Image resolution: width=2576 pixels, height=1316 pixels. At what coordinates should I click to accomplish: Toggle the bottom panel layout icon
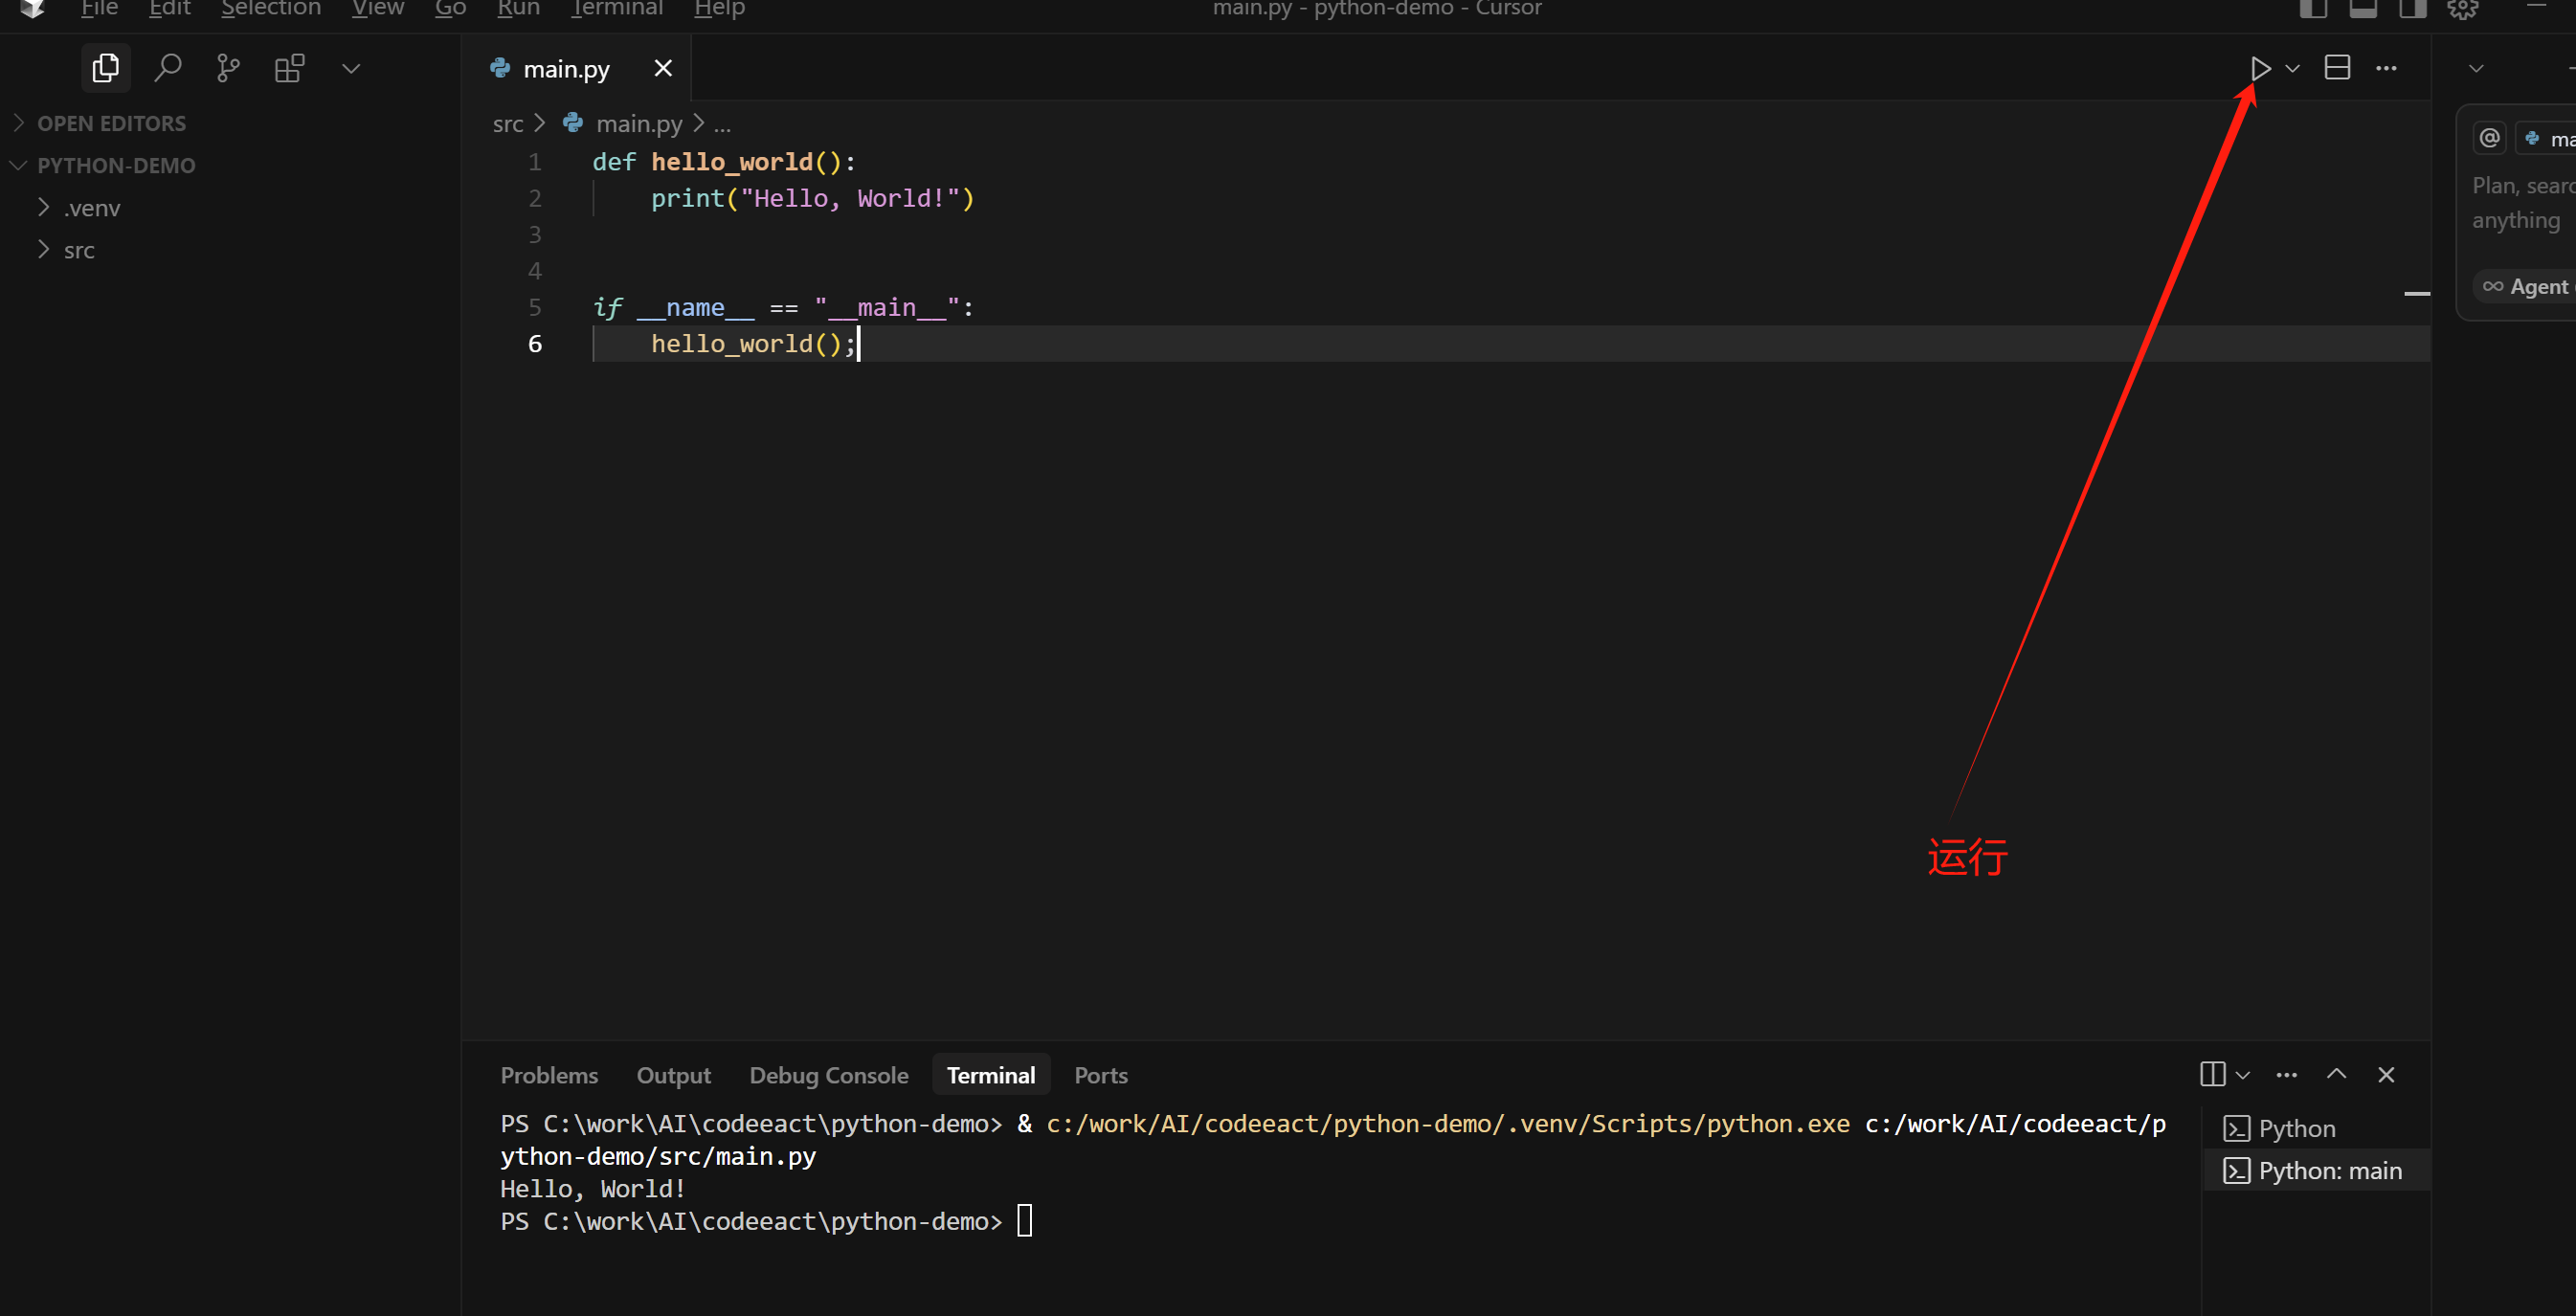pyautogui.click(x=2363, y=9)
